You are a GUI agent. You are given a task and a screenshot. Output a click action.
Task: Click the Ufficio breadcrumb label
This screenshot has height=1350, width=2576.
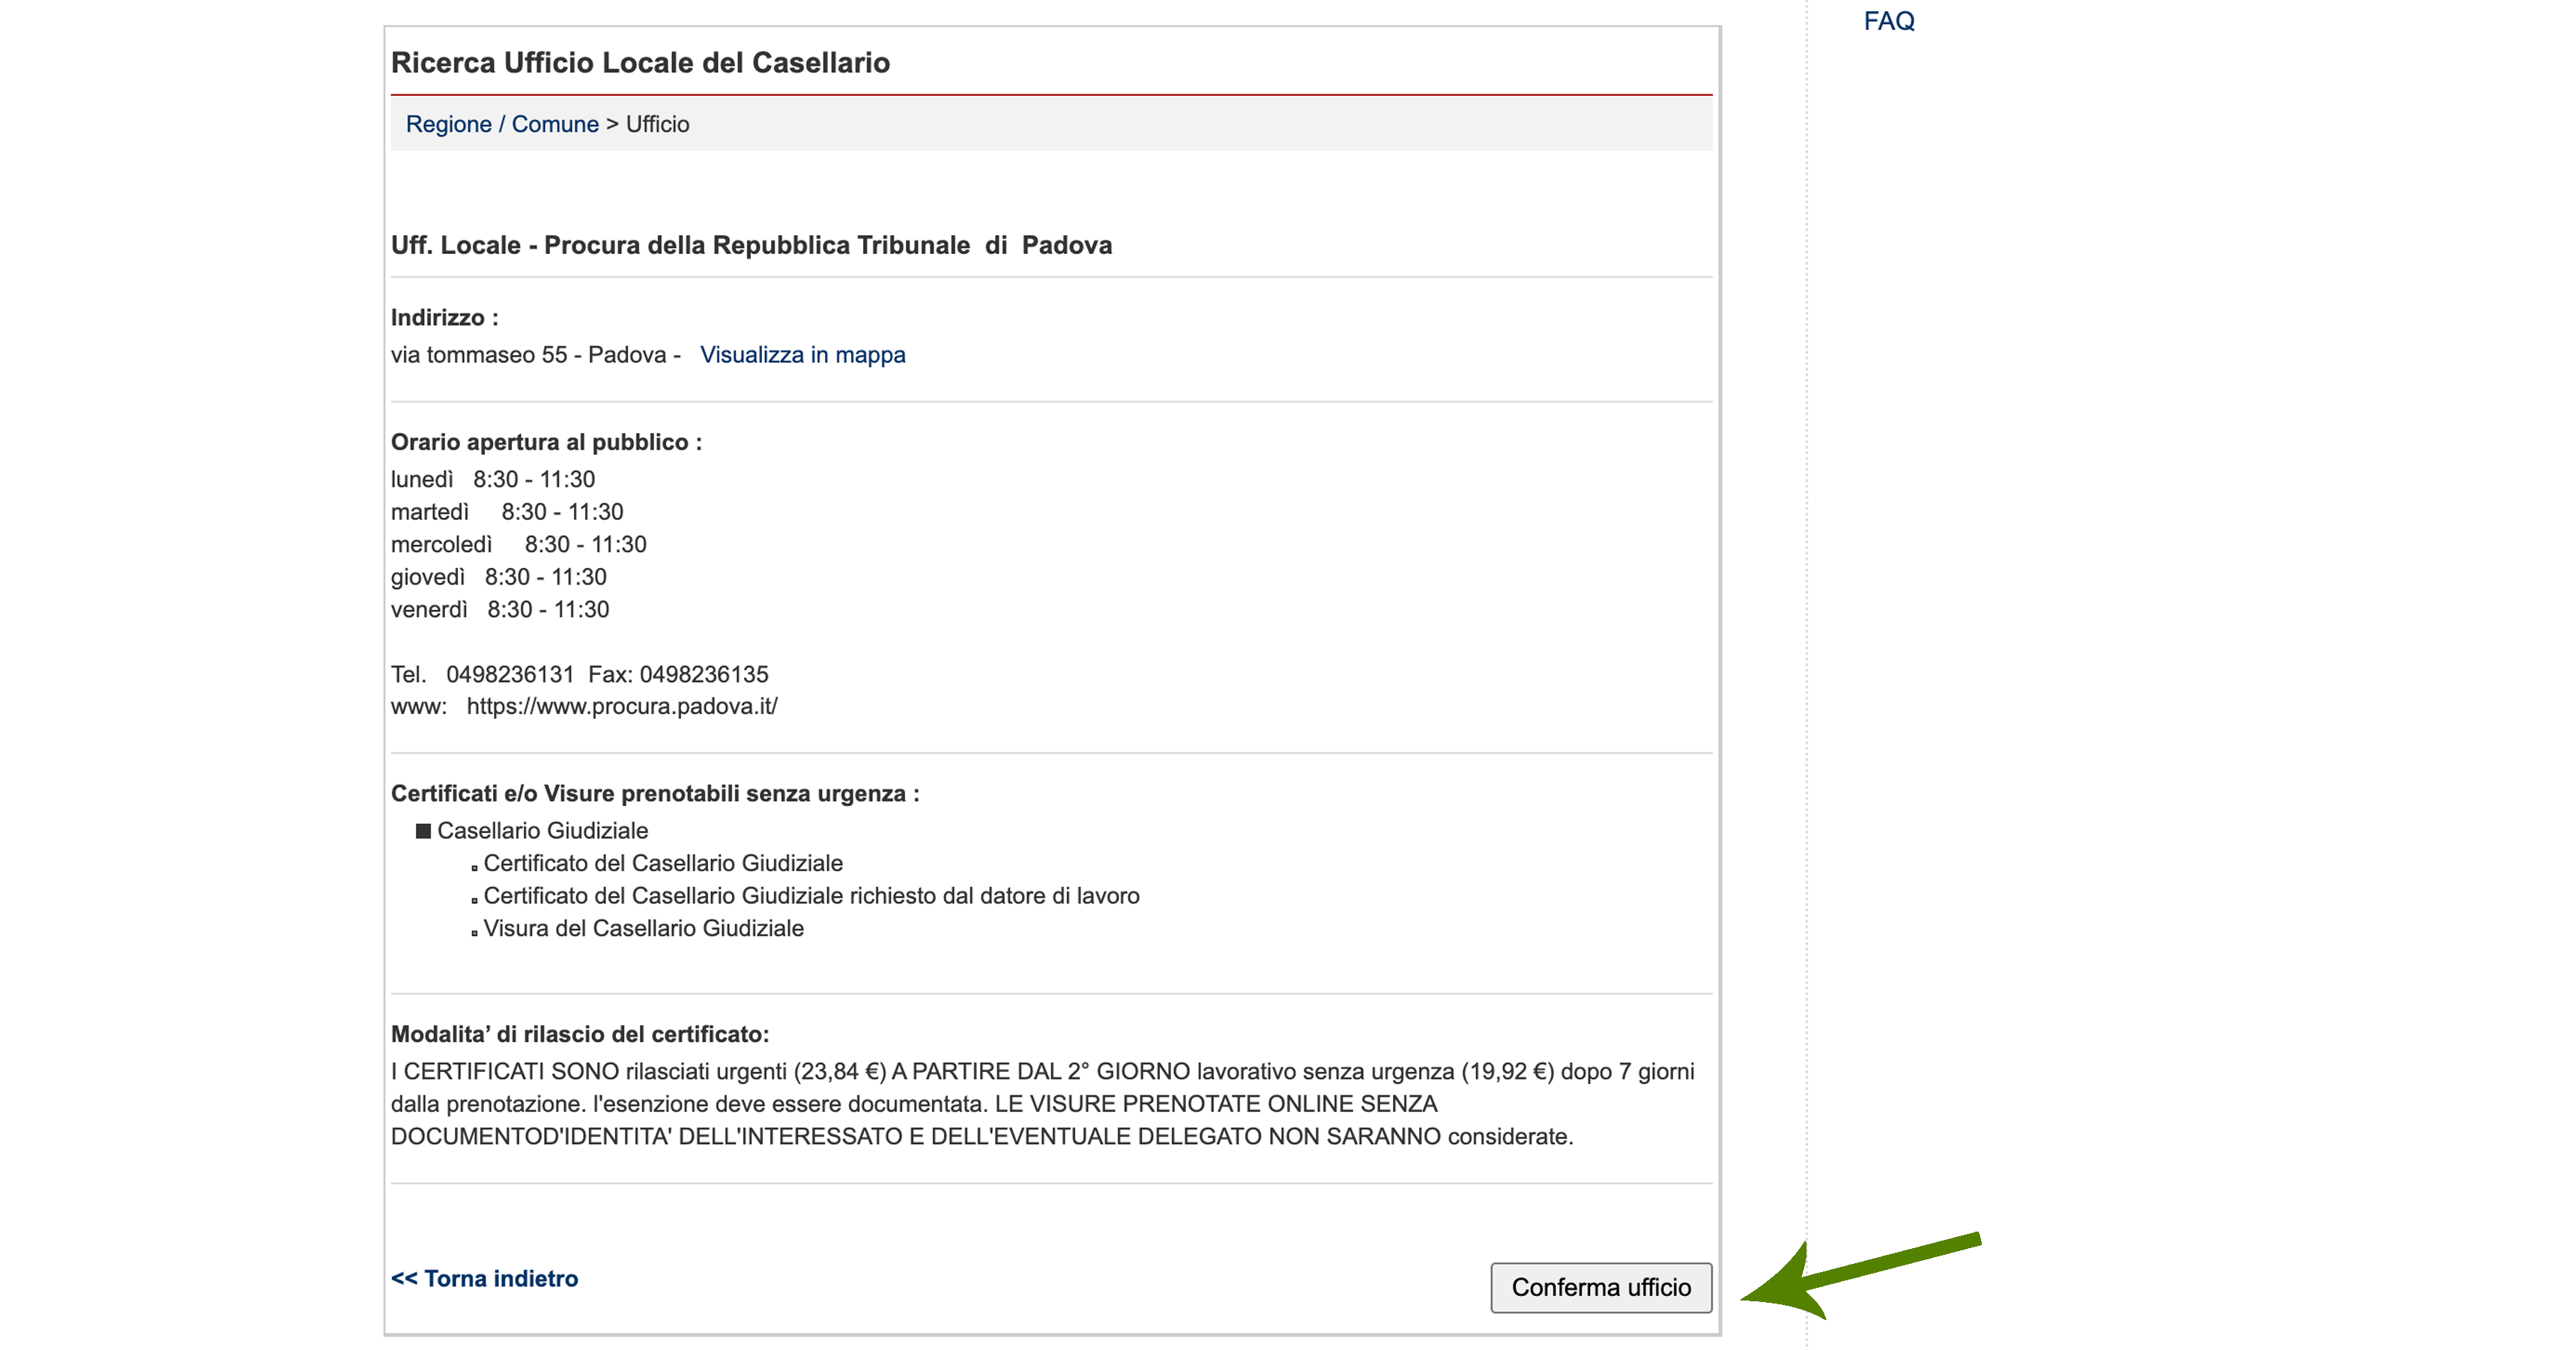click(657, 124)
